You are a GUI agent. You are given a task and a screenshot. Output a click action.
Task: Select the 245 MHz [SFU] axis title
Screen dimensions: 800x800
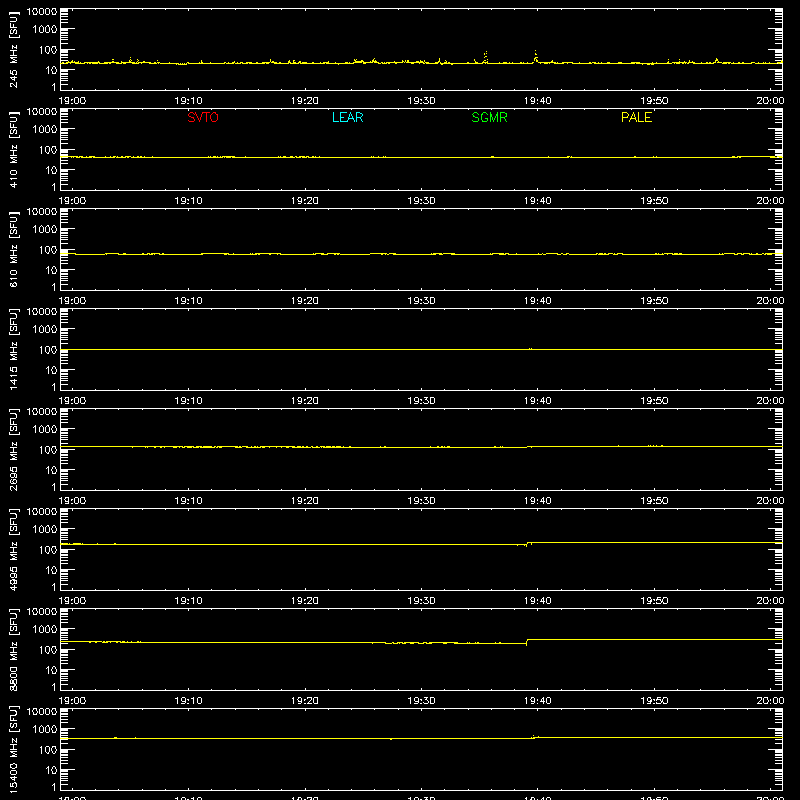tap(14, 49)
